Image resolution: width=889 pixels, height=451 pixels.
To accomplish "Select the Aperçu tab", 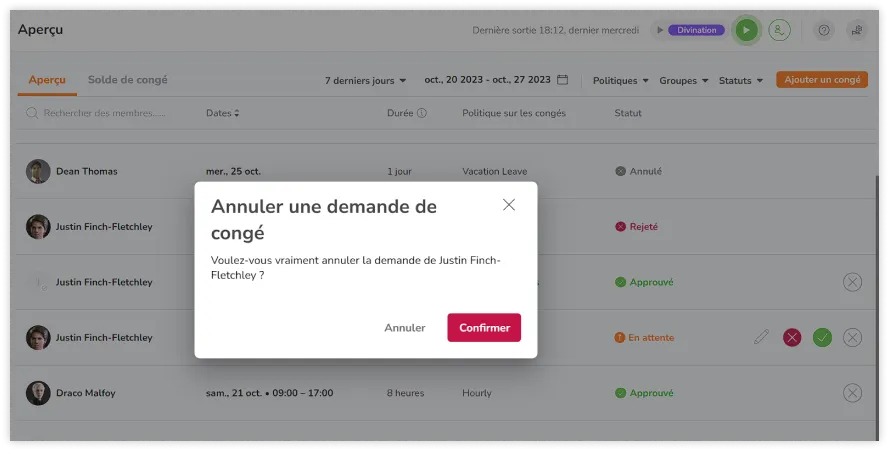I will [47, 80].
